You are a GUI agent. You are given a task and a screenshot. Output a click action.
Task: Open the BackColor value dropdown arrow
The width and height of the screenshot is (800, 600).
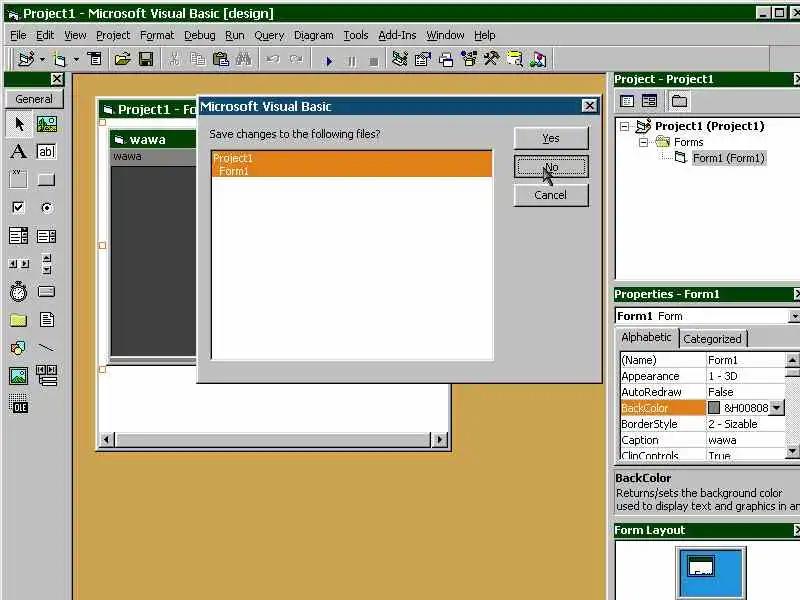(x=777, y=408)
